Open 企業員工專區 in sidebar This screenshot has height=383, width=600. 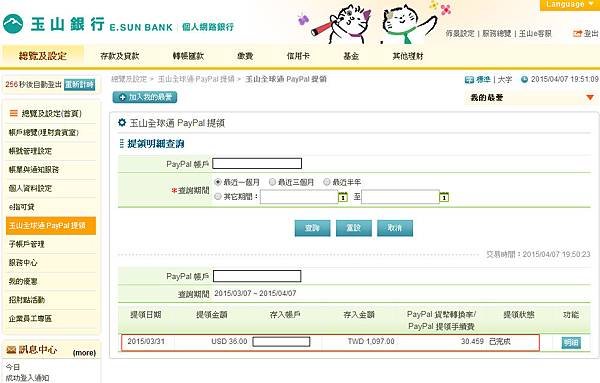pyautogui.click(x=30, y=318)
